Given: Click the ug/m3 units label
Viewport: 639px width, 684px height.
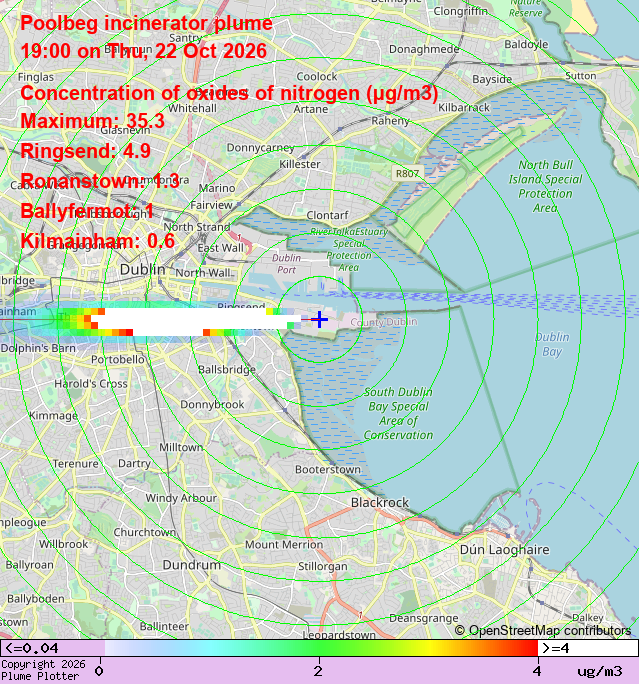Looking at the screenshot, I should [x=600, y=671].
